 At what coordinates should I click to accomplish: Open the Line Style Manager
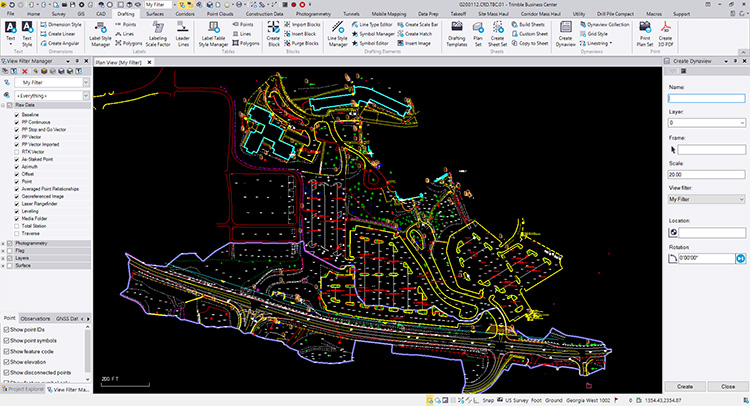click(x=337, y=34)
